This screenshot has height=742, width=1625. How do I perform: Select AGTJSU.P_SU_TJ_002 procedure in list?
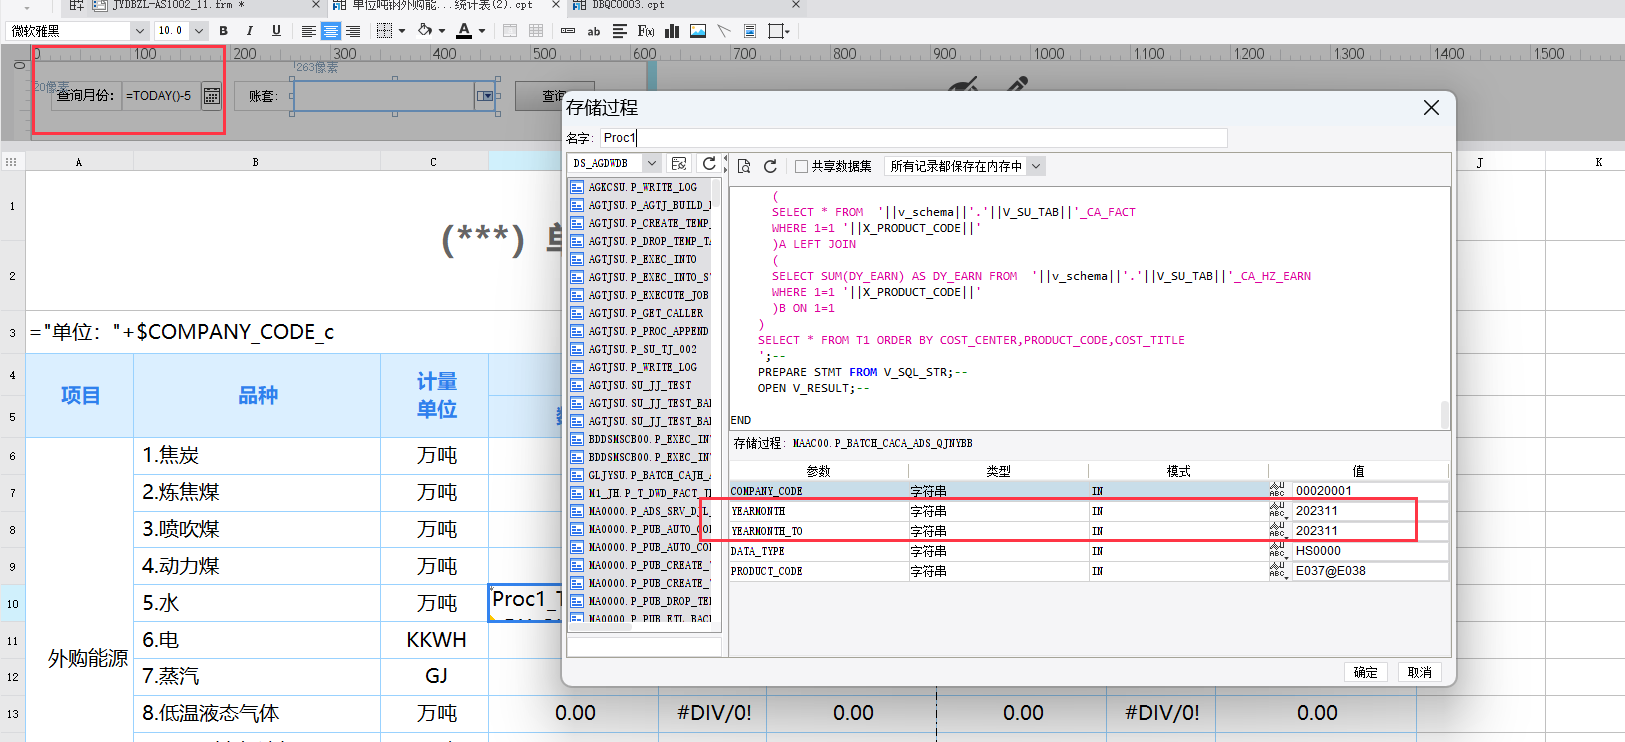click(641, 349)
